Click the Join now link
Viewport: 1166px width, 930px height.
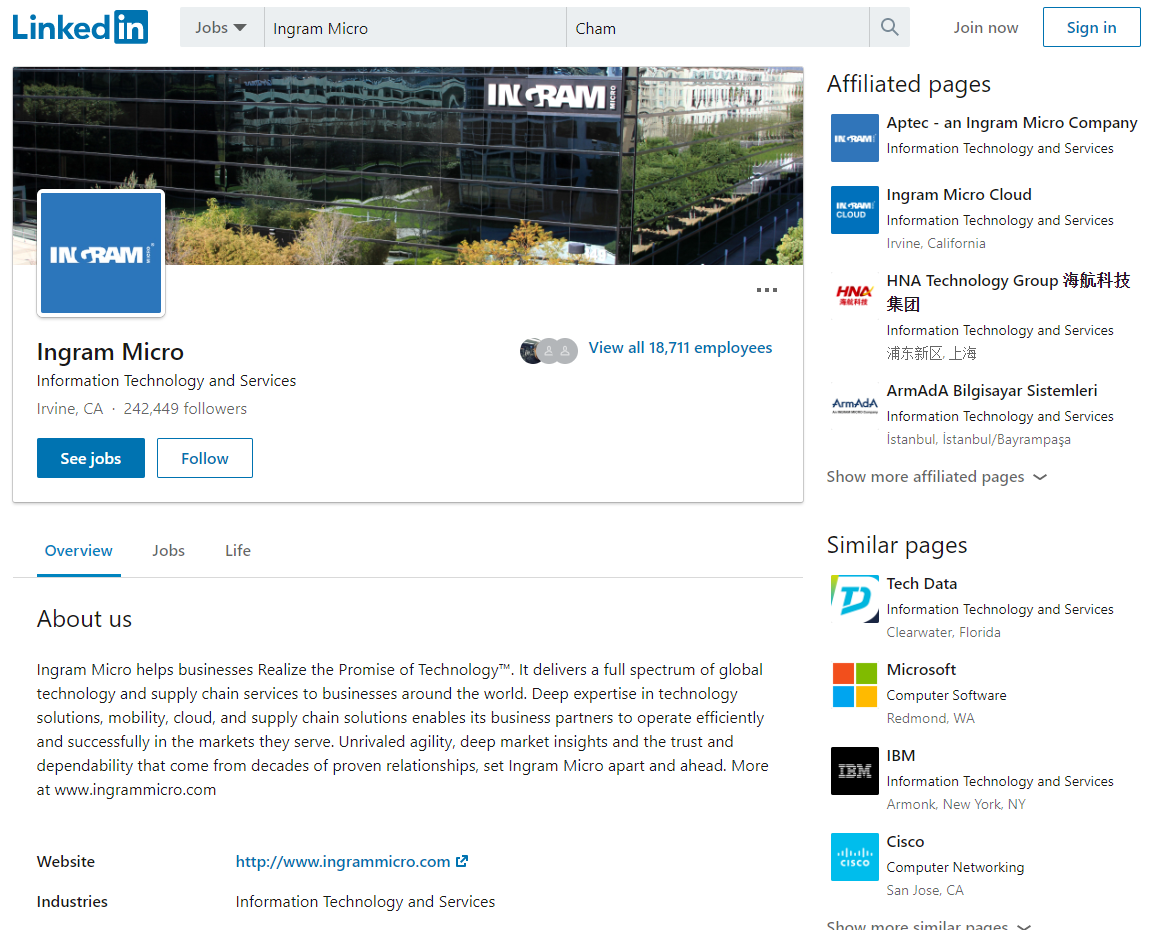point(986,28)
